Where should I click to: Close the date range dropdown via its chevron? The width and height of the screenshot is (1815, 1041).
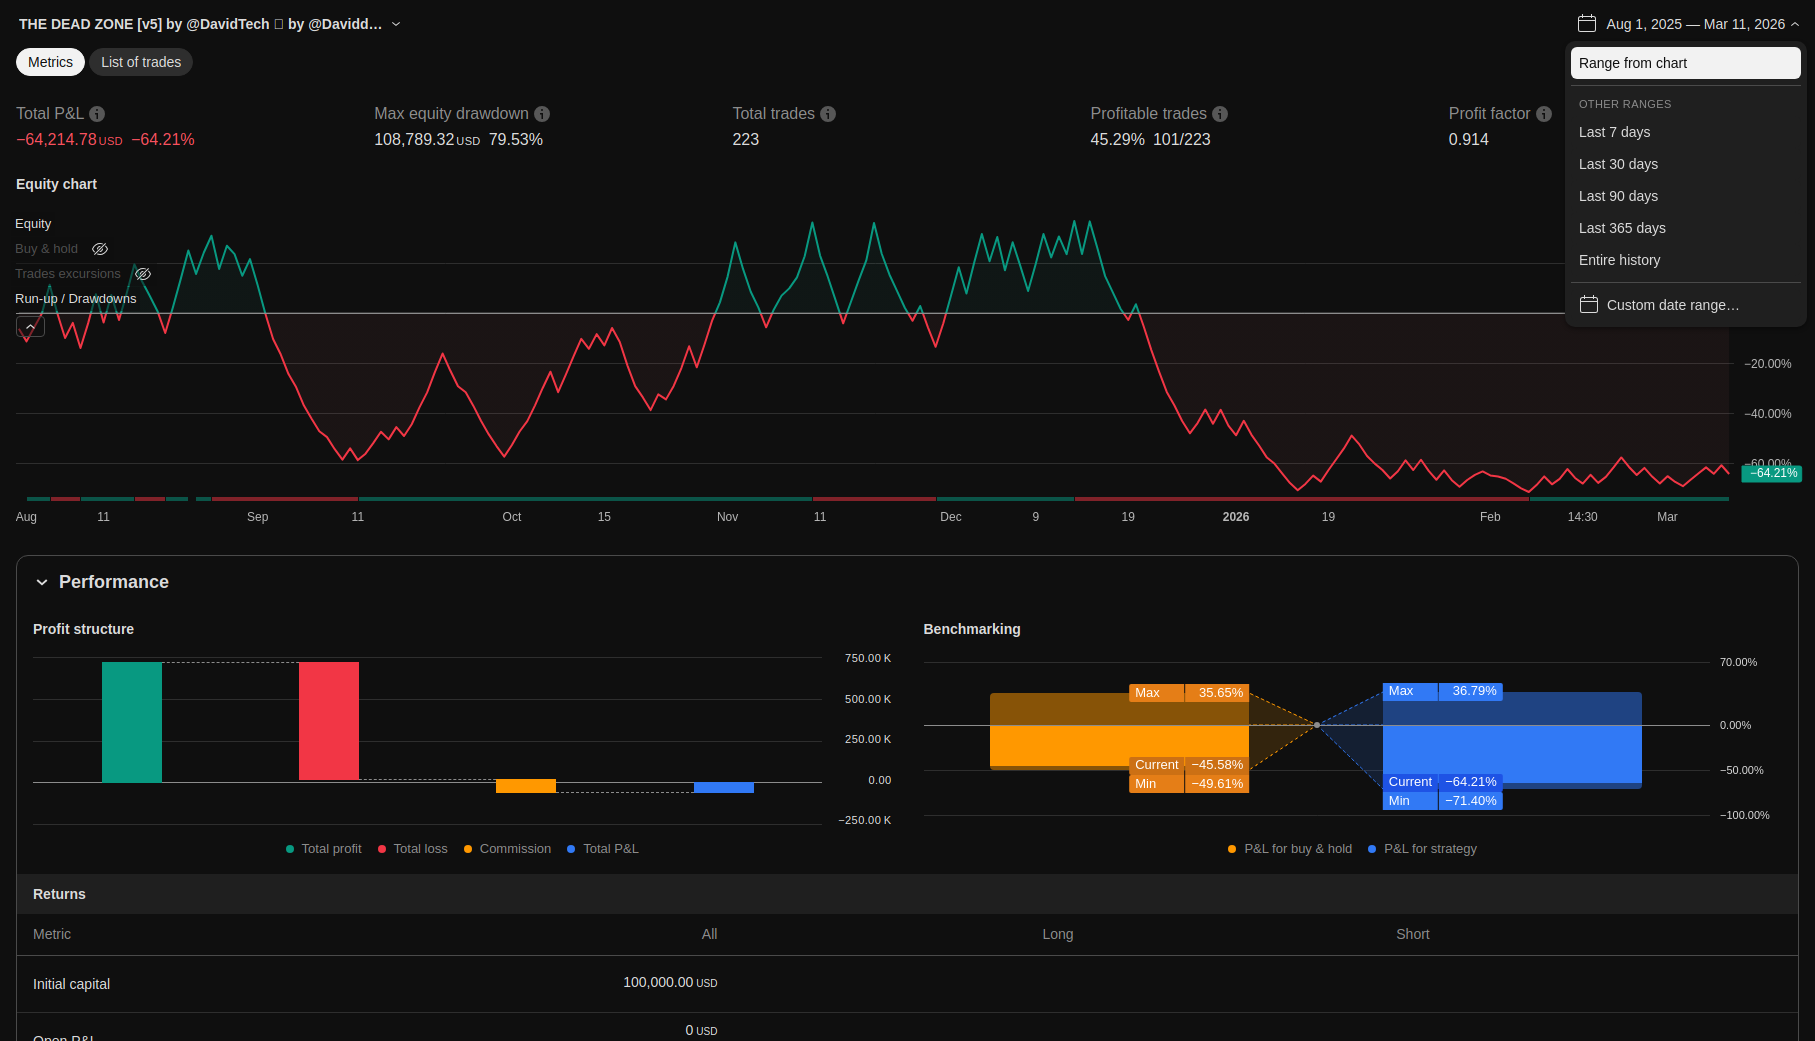point(1795,24)
